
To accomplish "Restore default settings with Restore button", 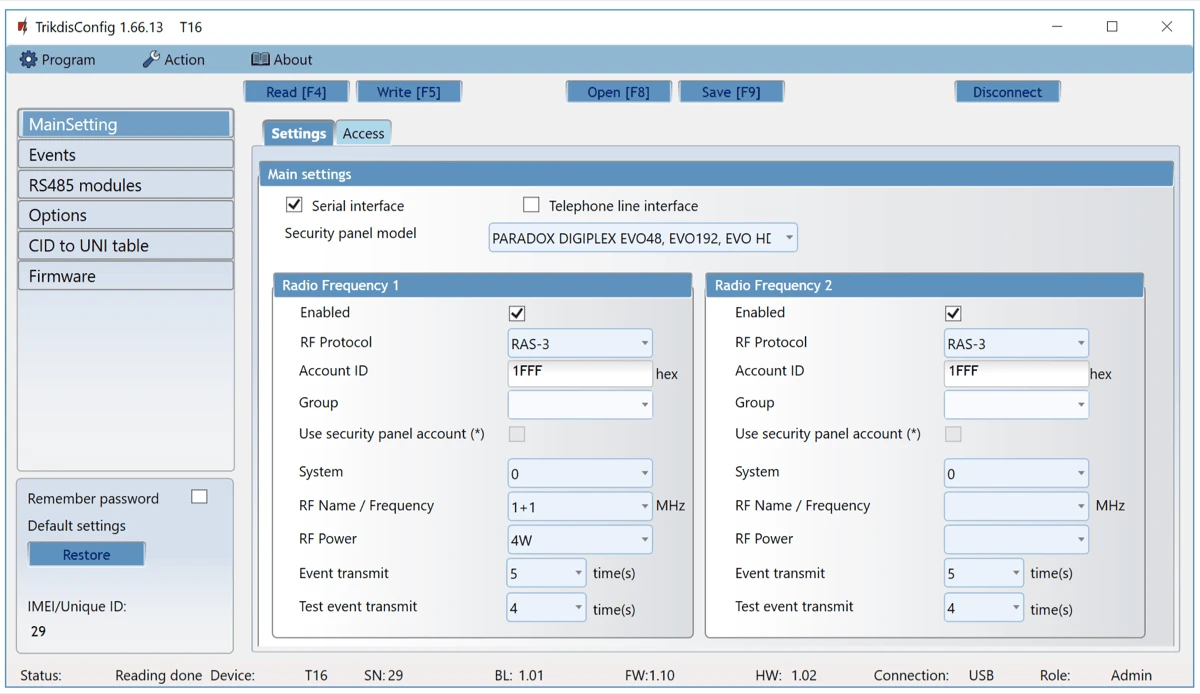I will 87,554.
